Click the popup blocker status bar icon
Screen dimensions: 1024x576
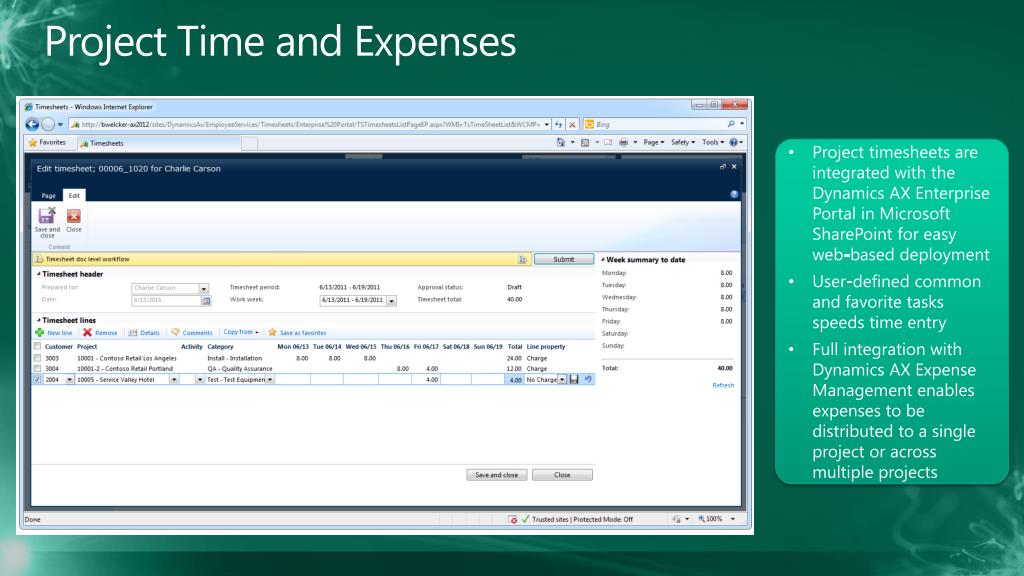pos(513,519)
